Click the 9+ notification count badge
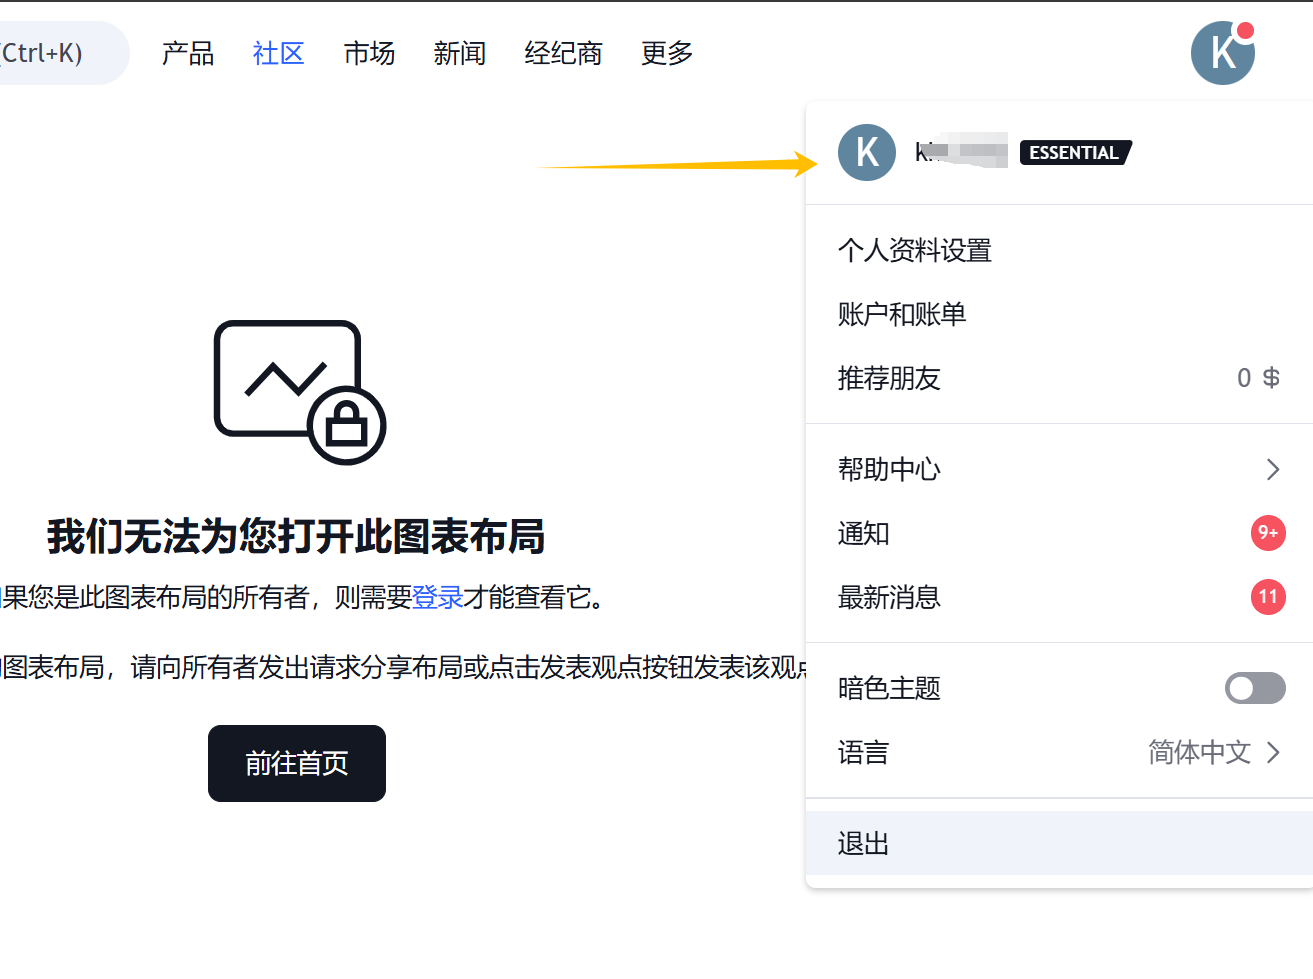 tap(1267, 533)
